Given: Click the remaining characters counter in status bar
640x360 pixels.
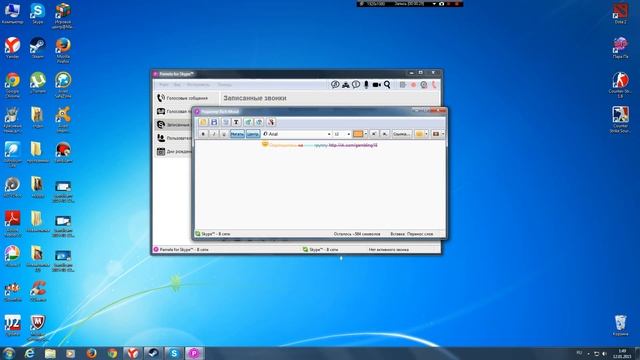Looking at the screenshot, I should click(357, 234).
